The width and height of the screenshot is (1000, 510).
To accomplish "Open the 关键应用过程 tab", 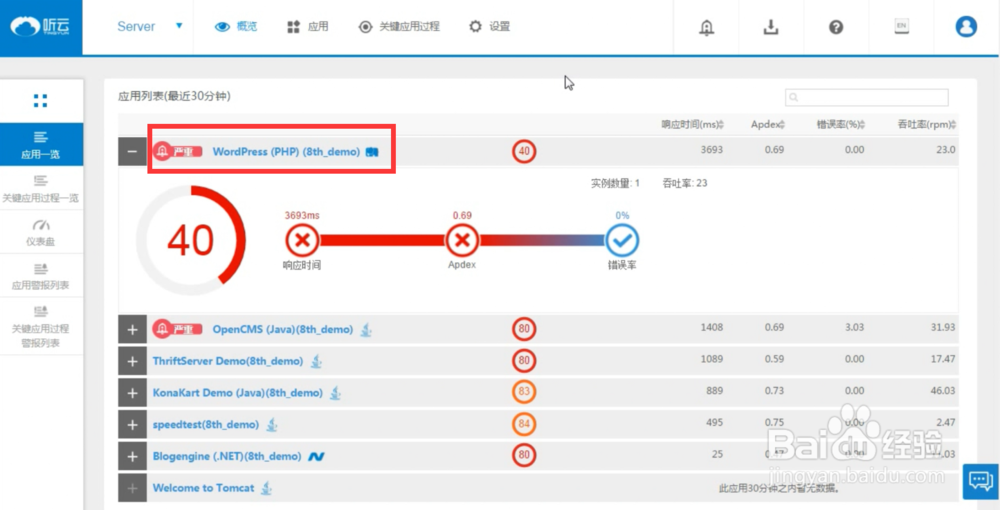I will point(399,27).
